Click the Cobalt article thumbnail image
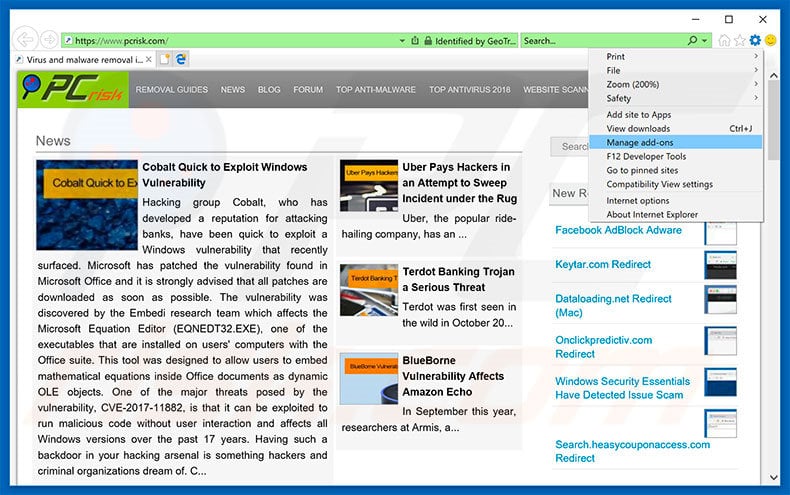The image size is (790, 495). (87, 205)
